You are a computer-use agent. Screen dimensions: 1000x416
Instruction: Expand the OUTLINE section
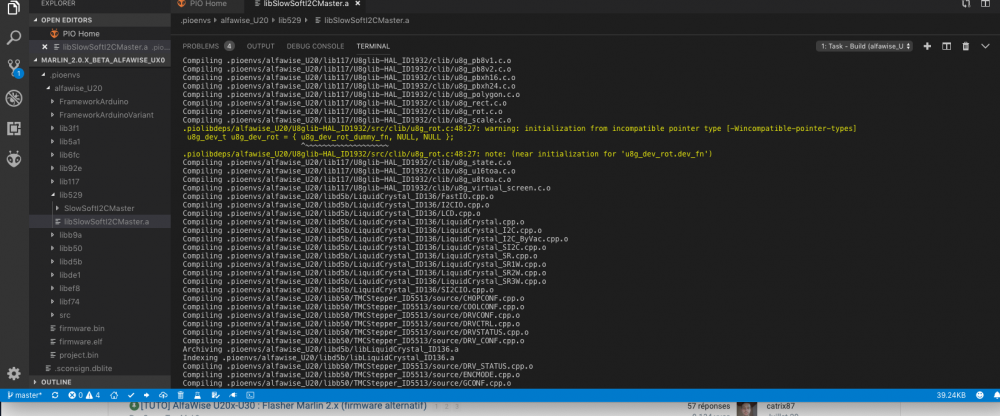(100, 382)
